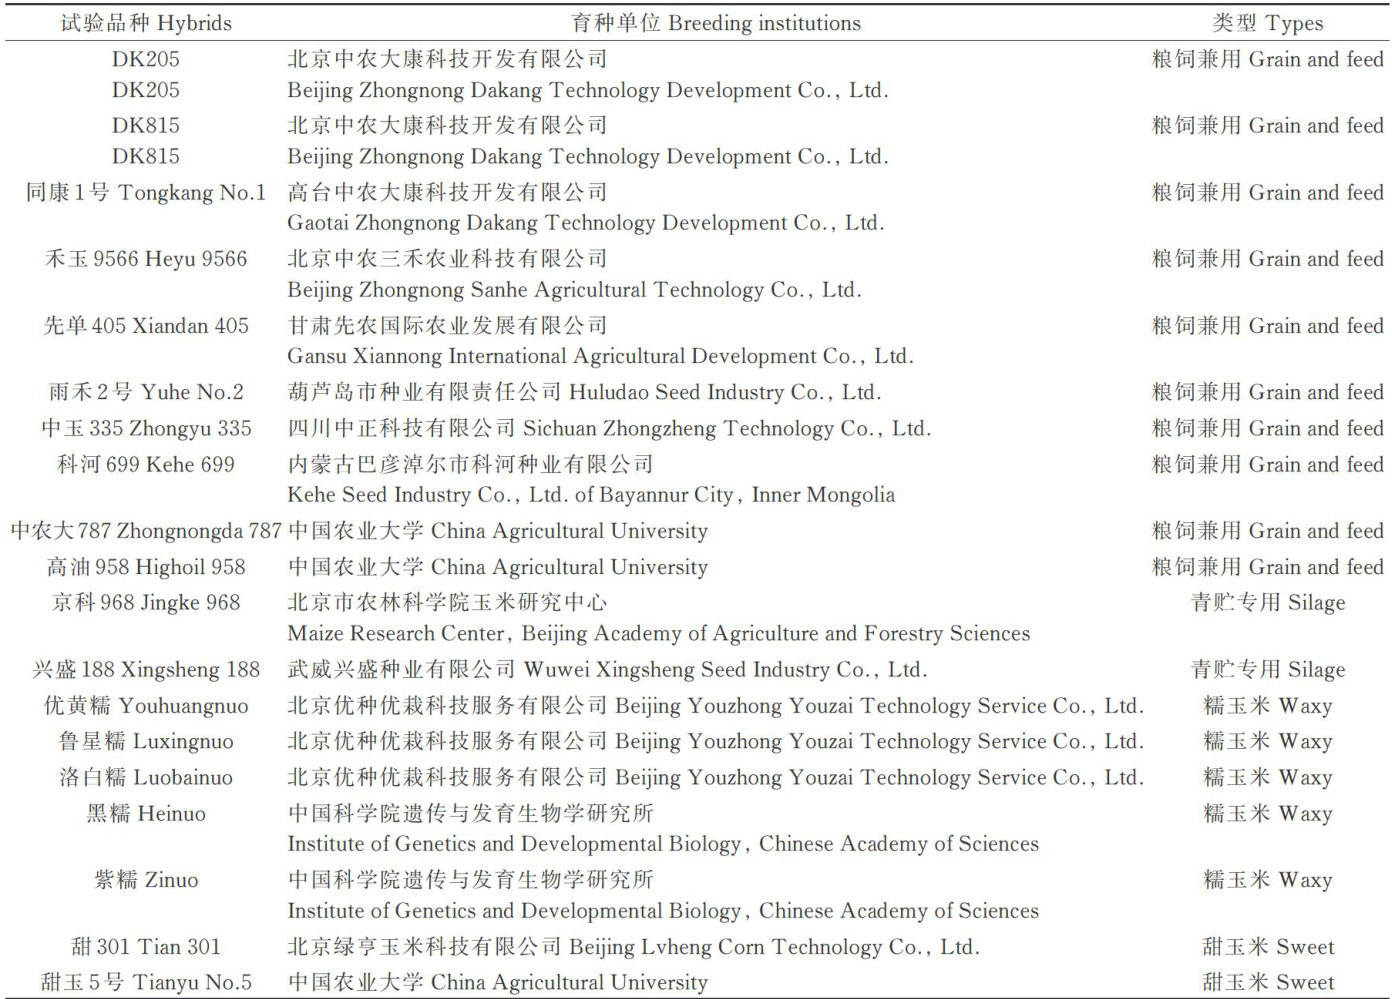This screenshot has height=999, width=1392.
Task: Click the "紫糯 Zinuo" hybrid entry
Action: pyautogui.click(x=146, y=880)
